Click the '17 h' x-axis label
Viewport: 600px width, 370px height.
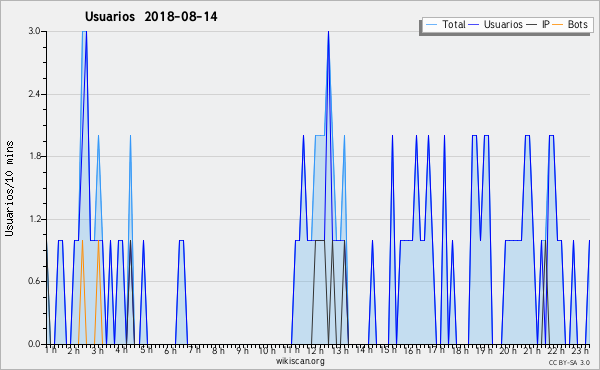click(x=436, y=350)
